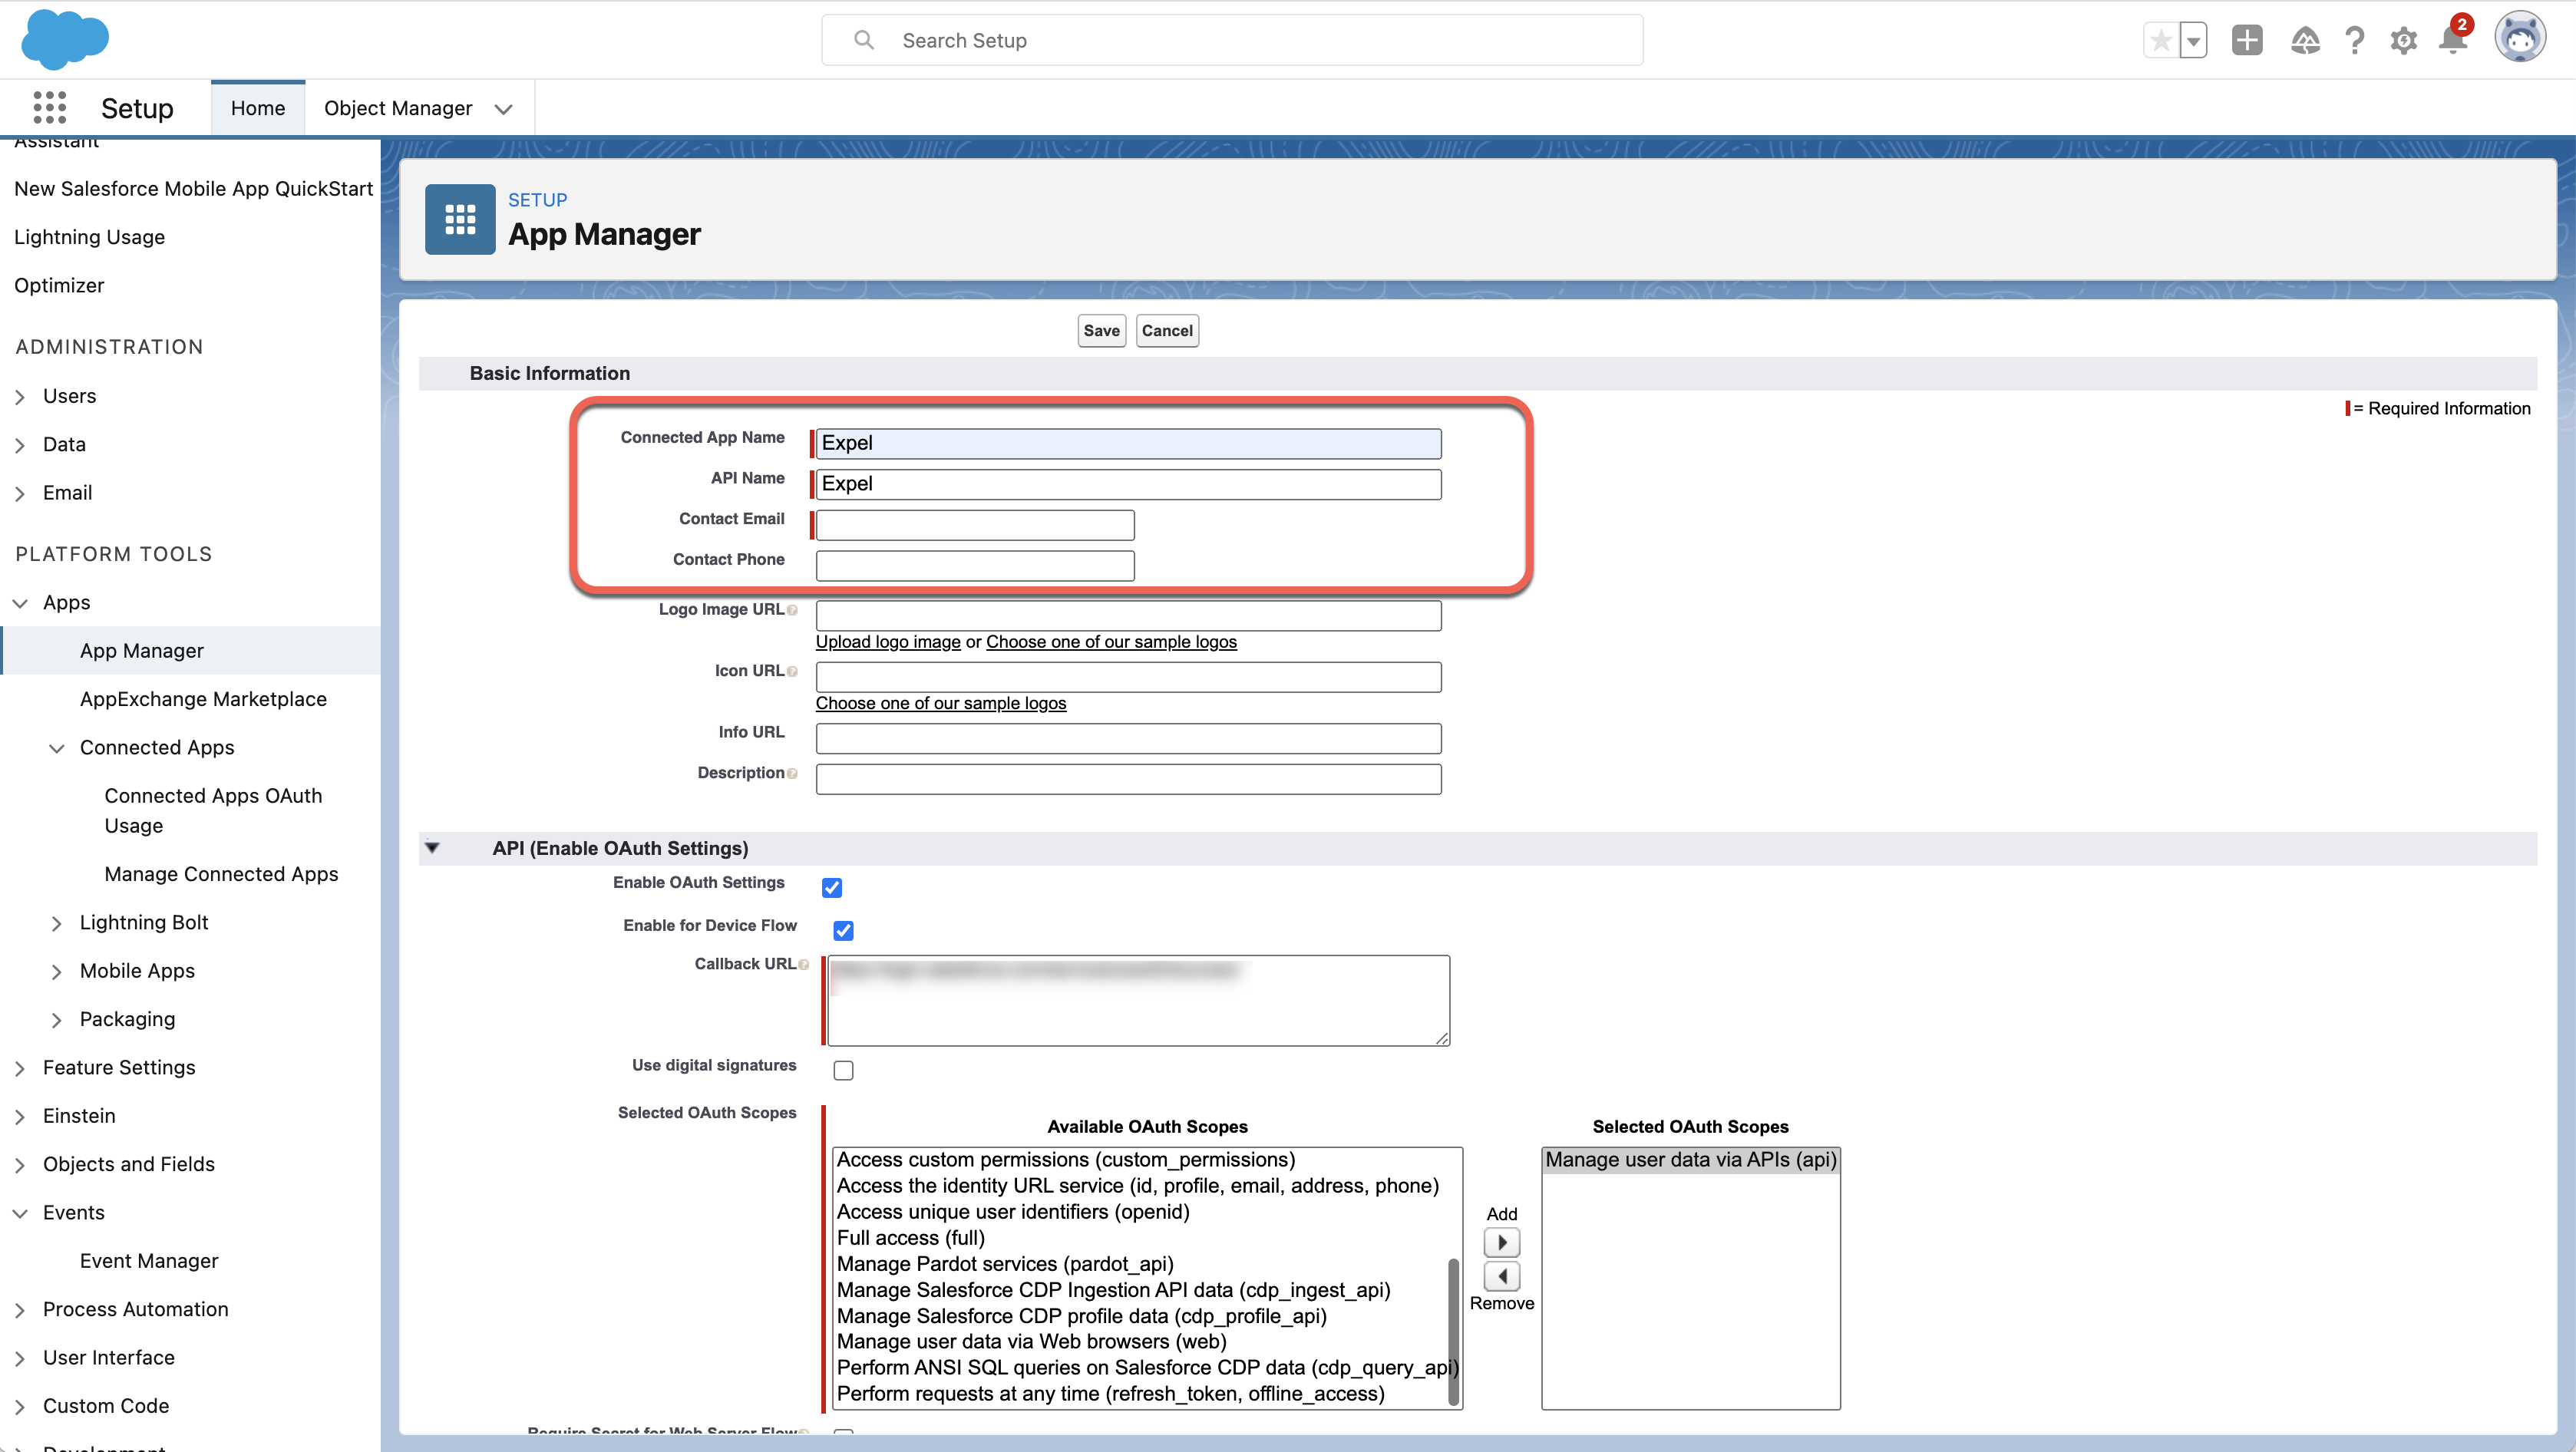The width and height of the screenshot is (2576, 1452).
Task: Select Access unique user identifiers (openid) scope
Action: tap(1013, 1212)
